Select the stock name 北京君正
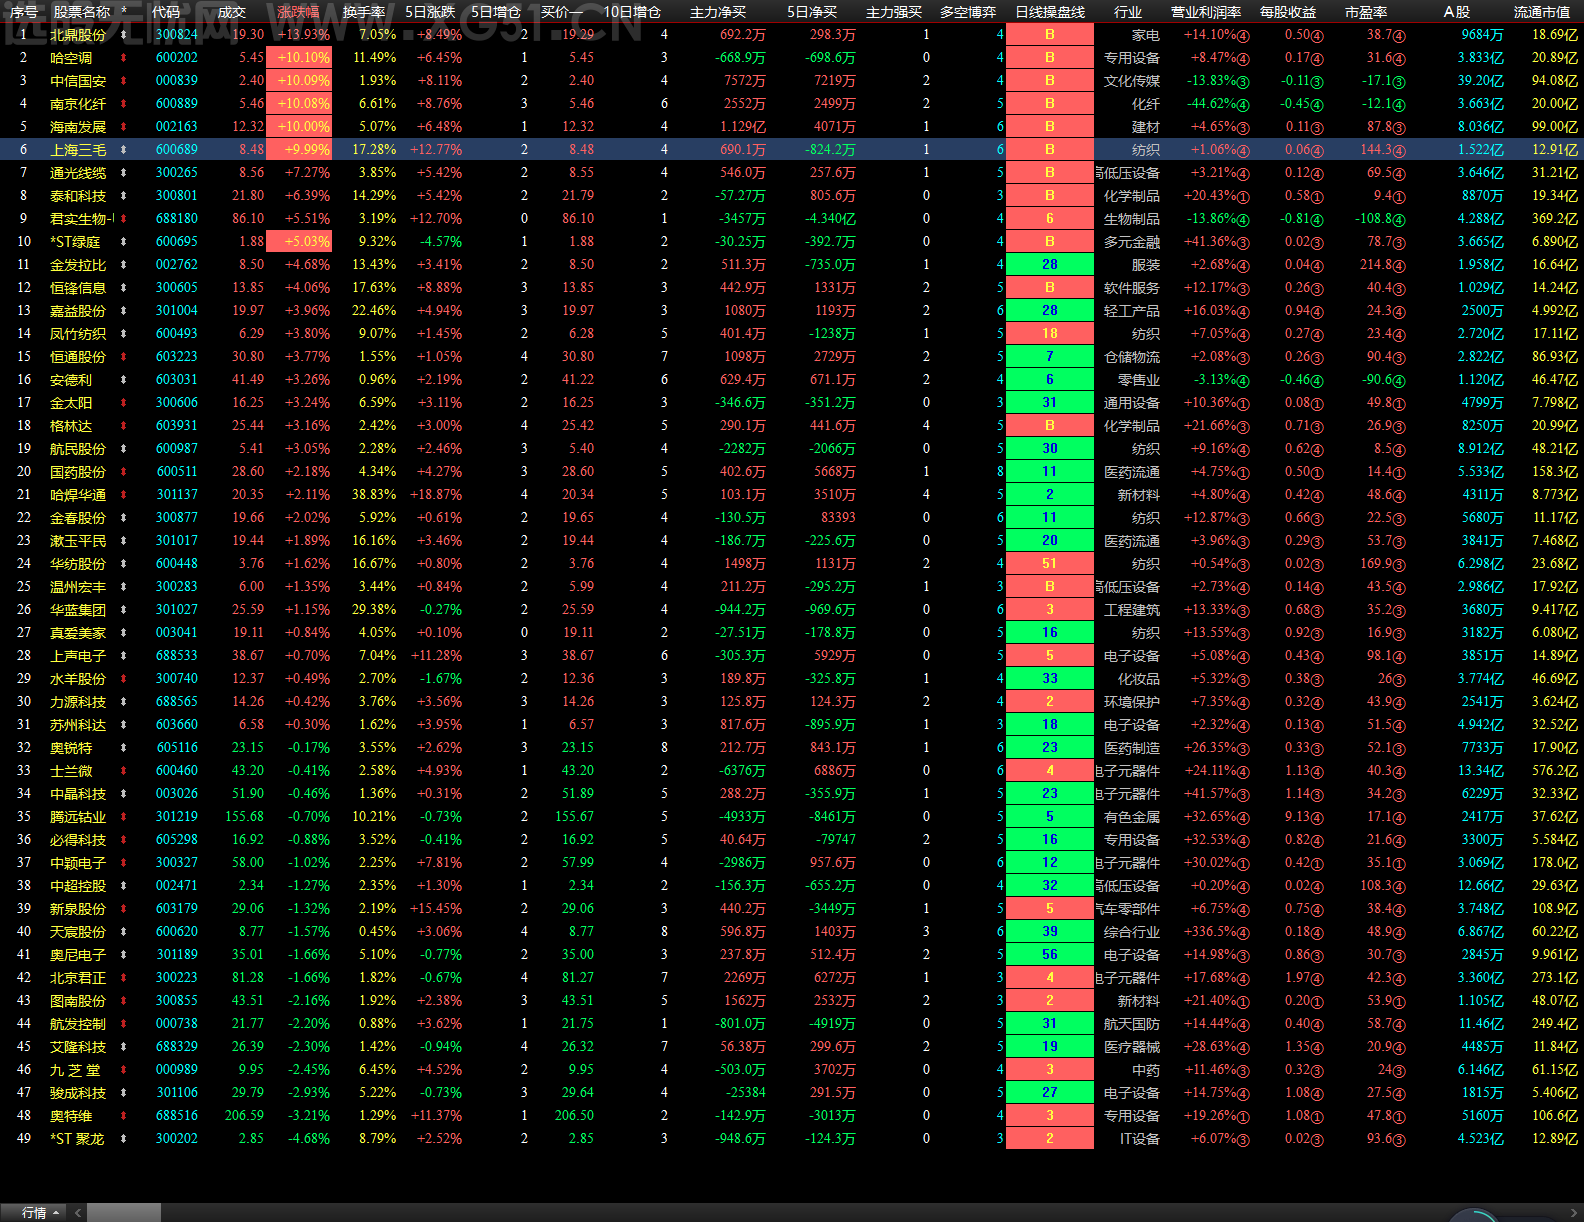The width and height of the screenshot is (1584, 1222). [78, 978]
